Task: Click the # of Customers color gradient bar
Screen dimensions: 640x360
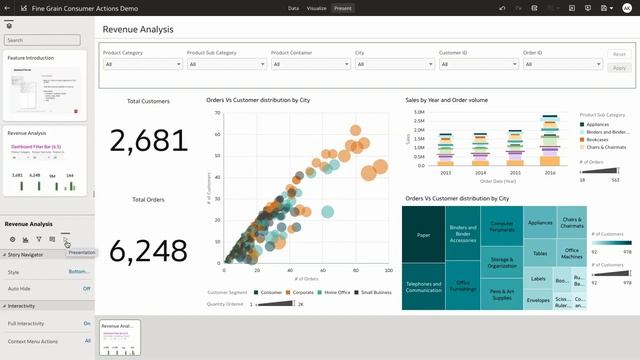Action: coord(612,243)
